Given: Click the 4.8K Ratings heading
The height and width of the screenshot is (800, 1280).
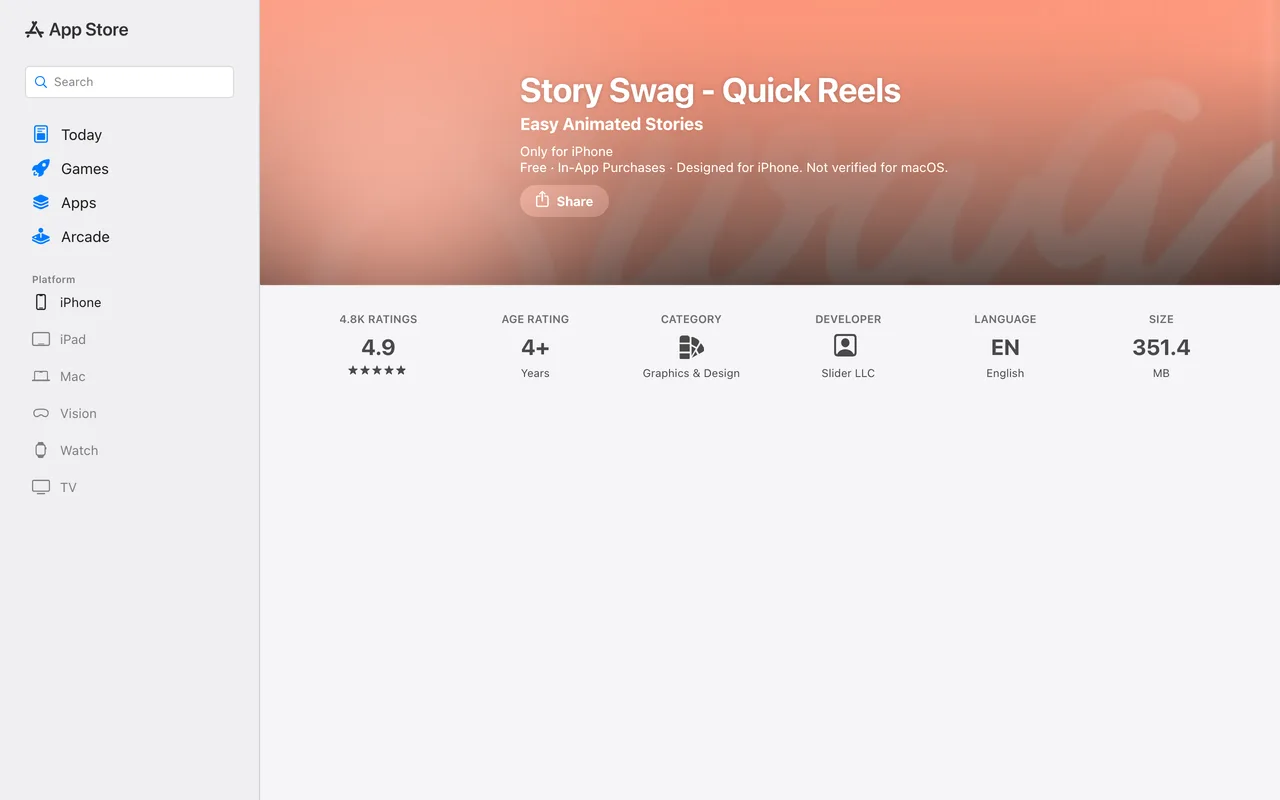Looking at the screenshot, I should coord(378,319).
